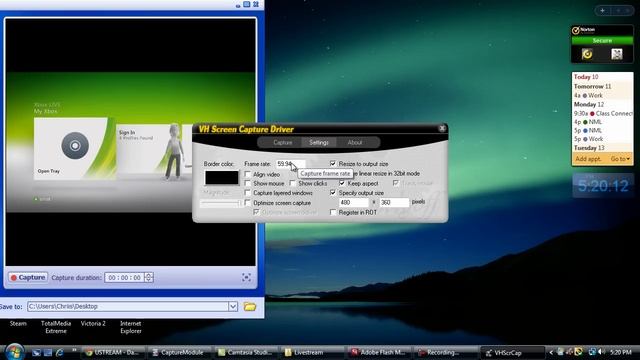Switch to the USTREAM taskbar button

113,352
